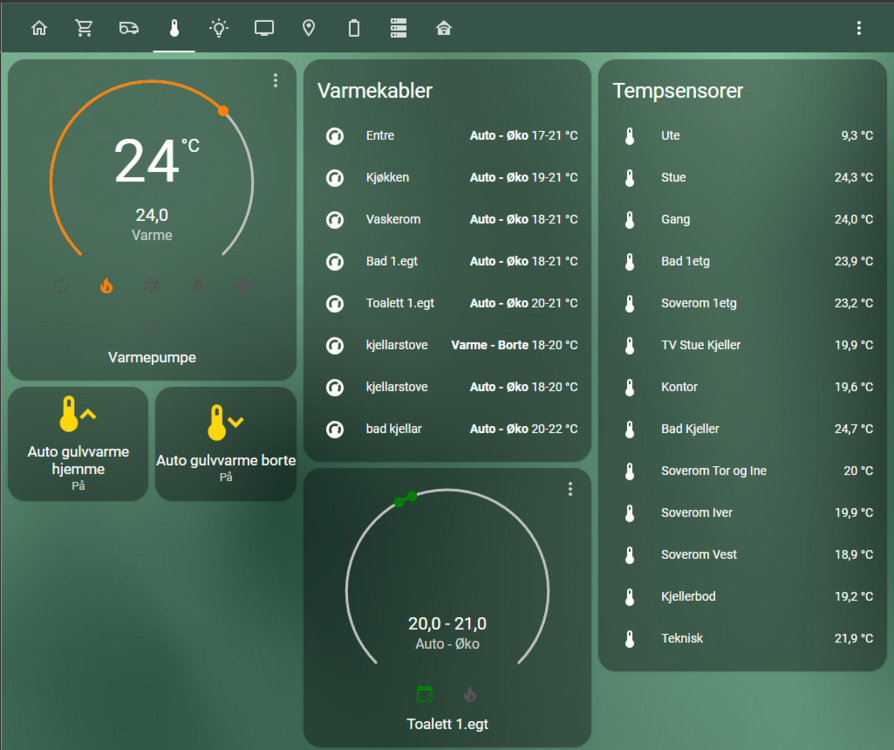Set Varmepumpe to heat mode flame icon
The image size is (894, 750).
pos(106,286)
